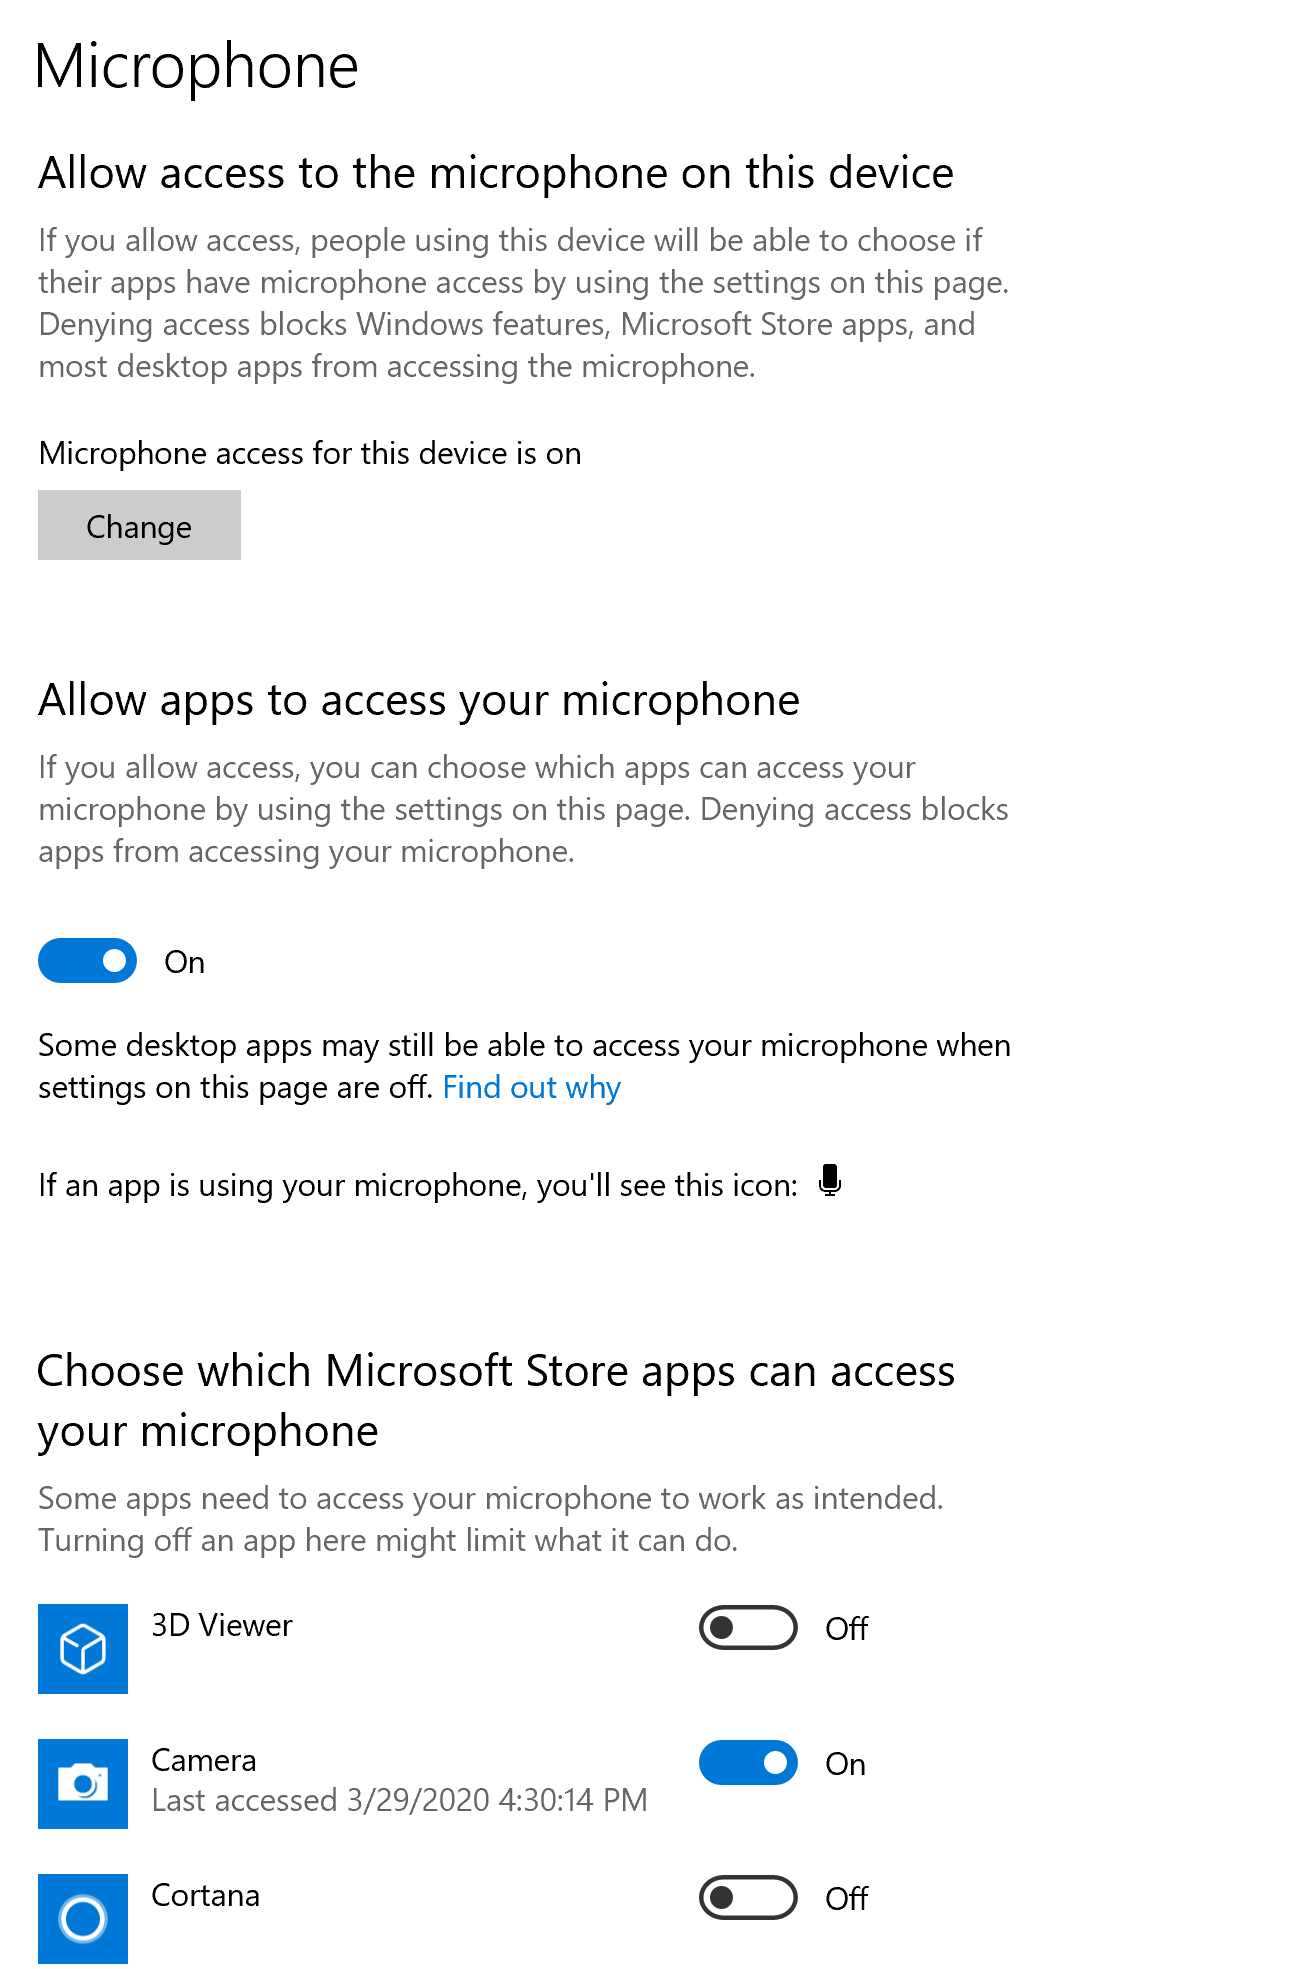Viewport: 1304px width, 1969px height.
Task: Click the Allow apps to access heading
Action: click(x=419, y=700)
